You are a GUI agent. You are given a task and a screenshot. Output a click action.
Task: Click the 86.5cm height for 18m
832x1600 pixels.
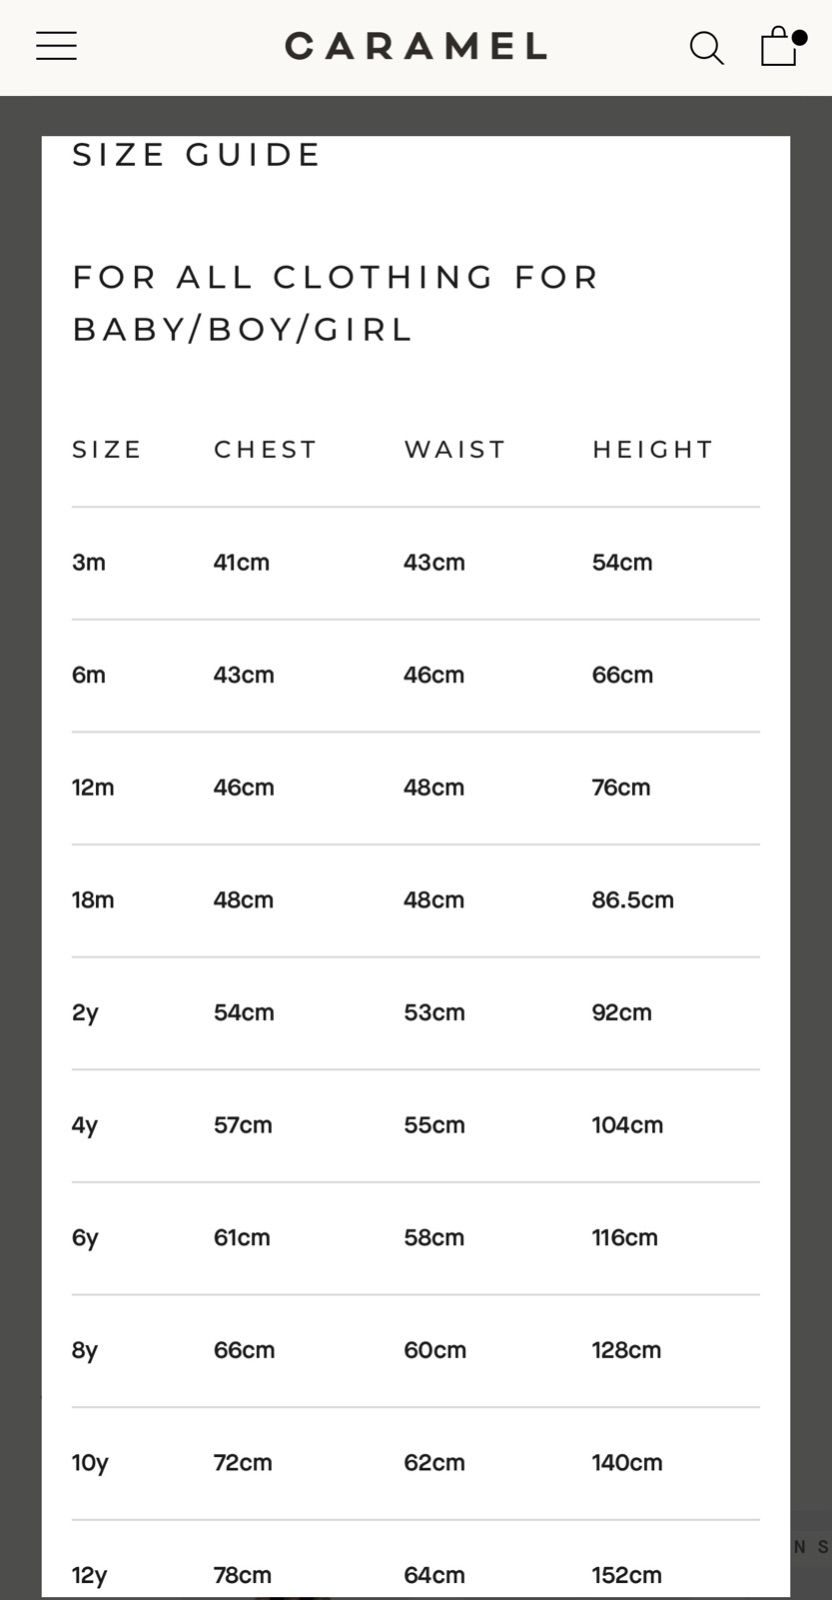click(x=632, y=900)
